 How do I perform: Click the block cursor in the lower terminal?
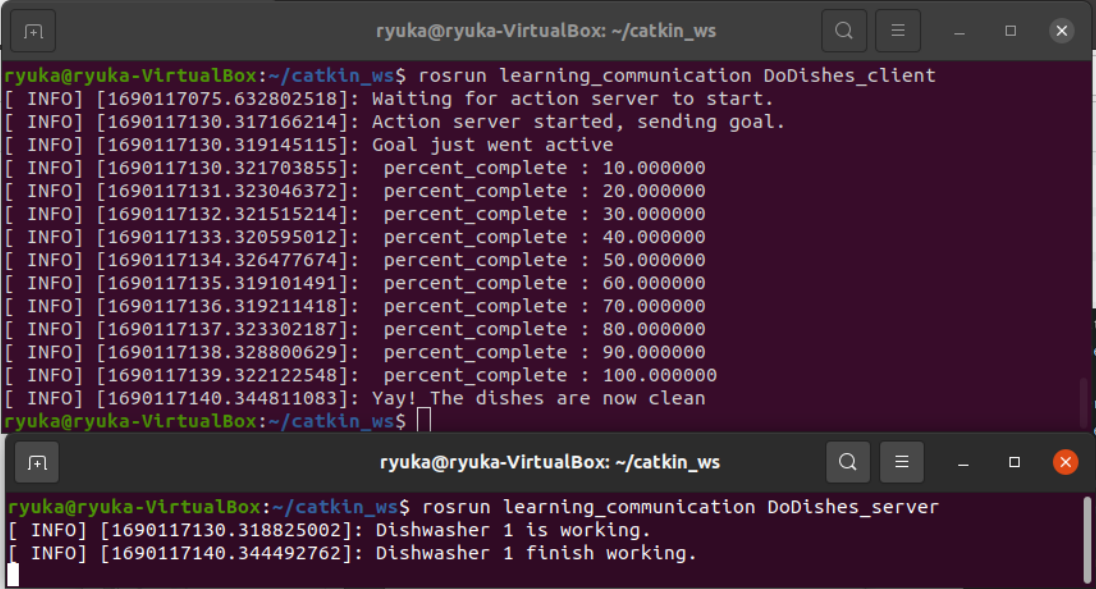point(13,574)
